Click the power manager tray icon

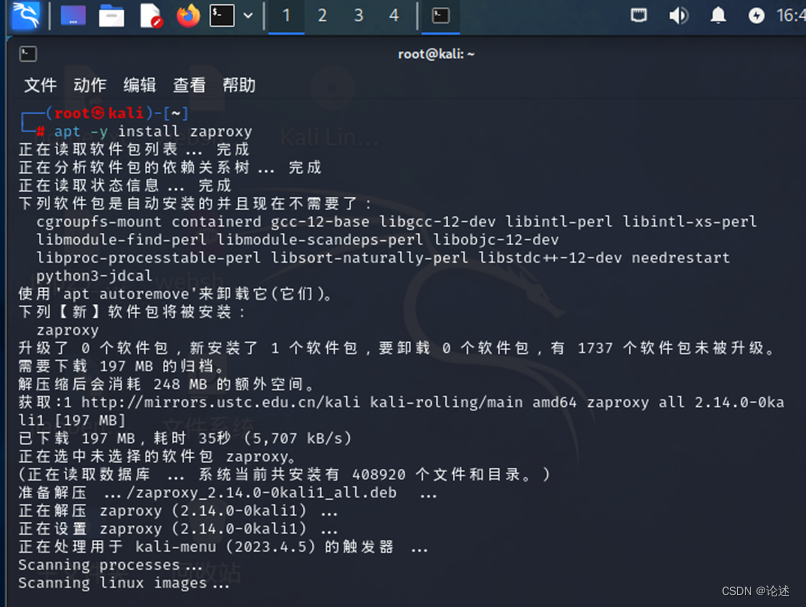(x=756, y=16)
